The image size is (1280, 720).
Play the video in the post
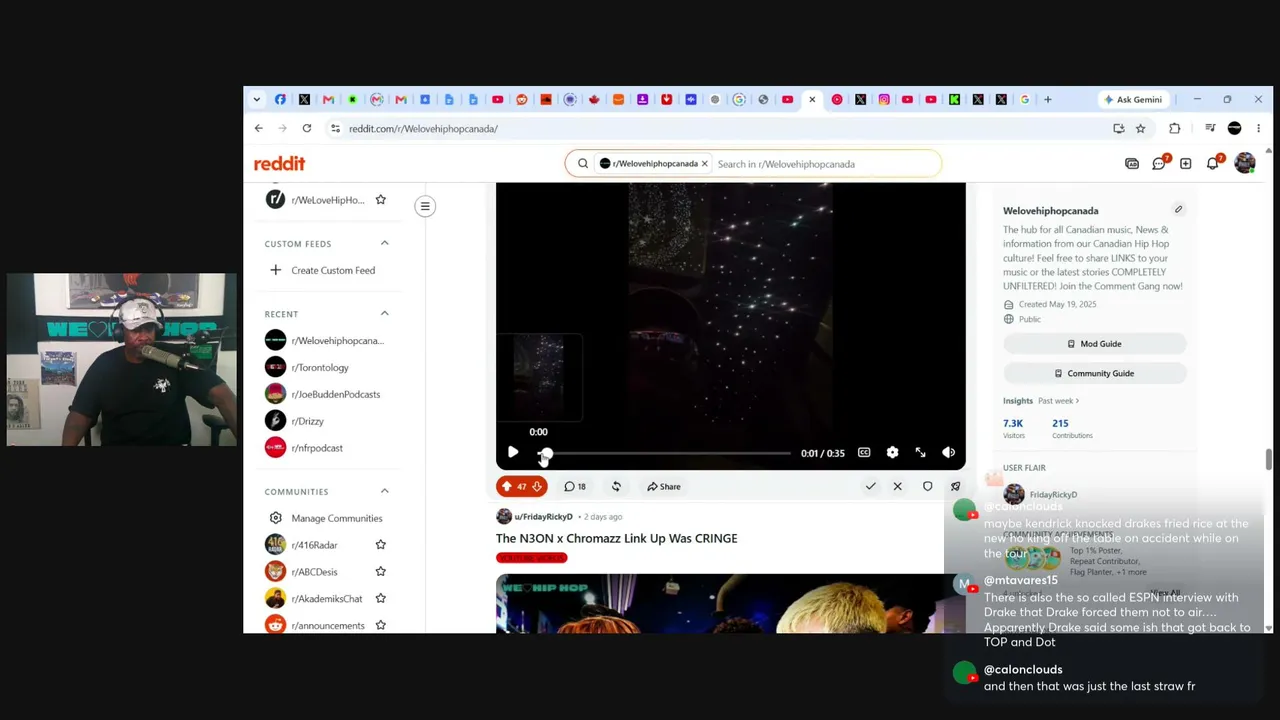tap(513, 453)
